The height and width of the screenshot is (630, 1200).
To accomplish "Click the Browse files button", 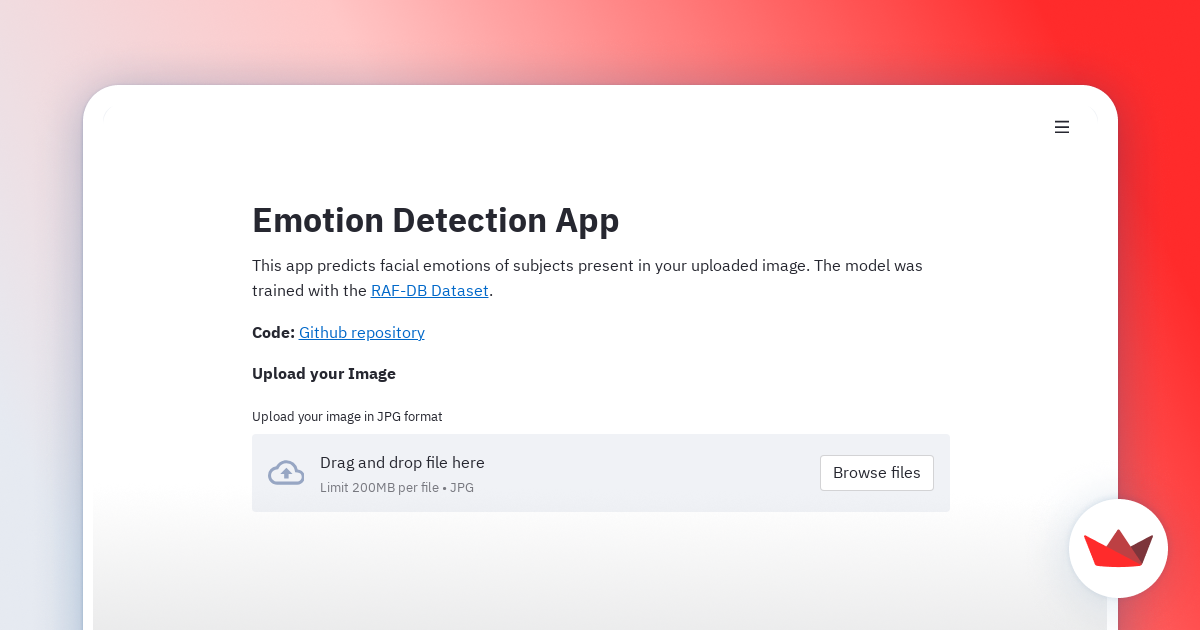I will point(877,473).
